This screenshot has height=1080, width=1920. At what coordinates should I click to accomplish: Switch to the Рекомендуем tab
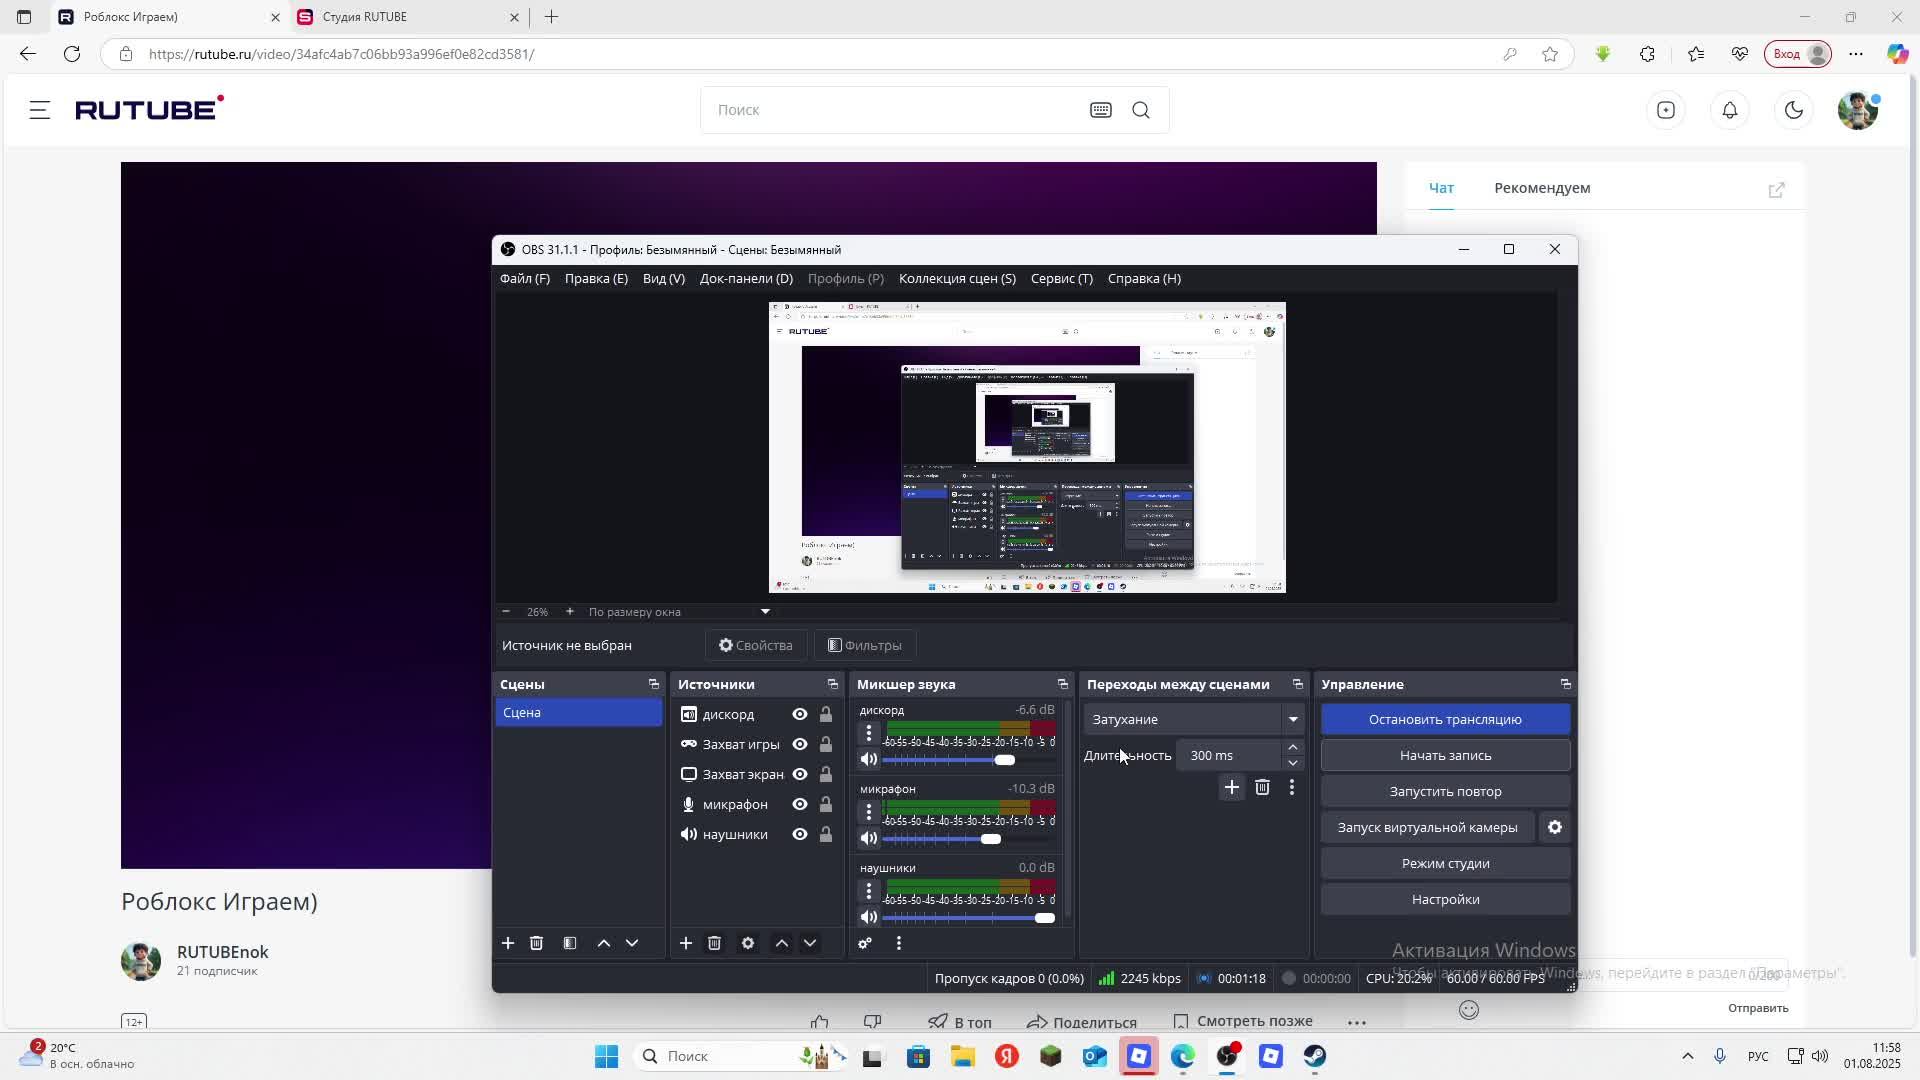pos(1541,188)
